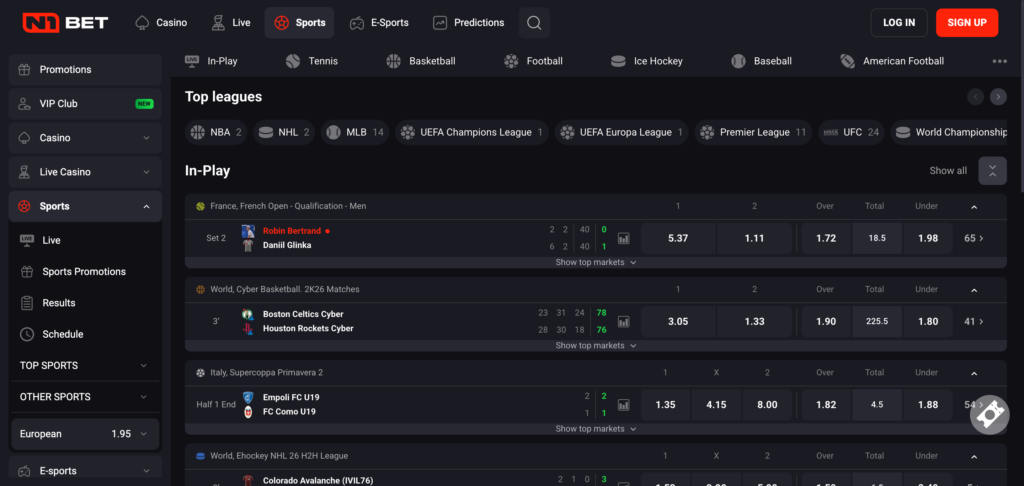1024x486 pixels.
Task: Click the In-Play live icon in sports bar
Action: [x=192, y=60]
